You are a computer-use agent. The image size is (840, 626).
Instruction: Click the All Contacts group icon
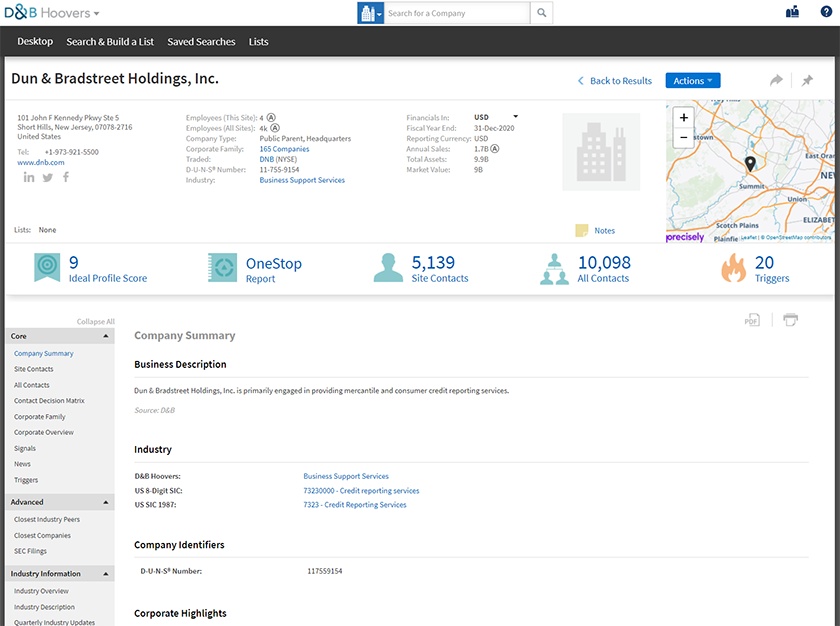click(554, 269)
